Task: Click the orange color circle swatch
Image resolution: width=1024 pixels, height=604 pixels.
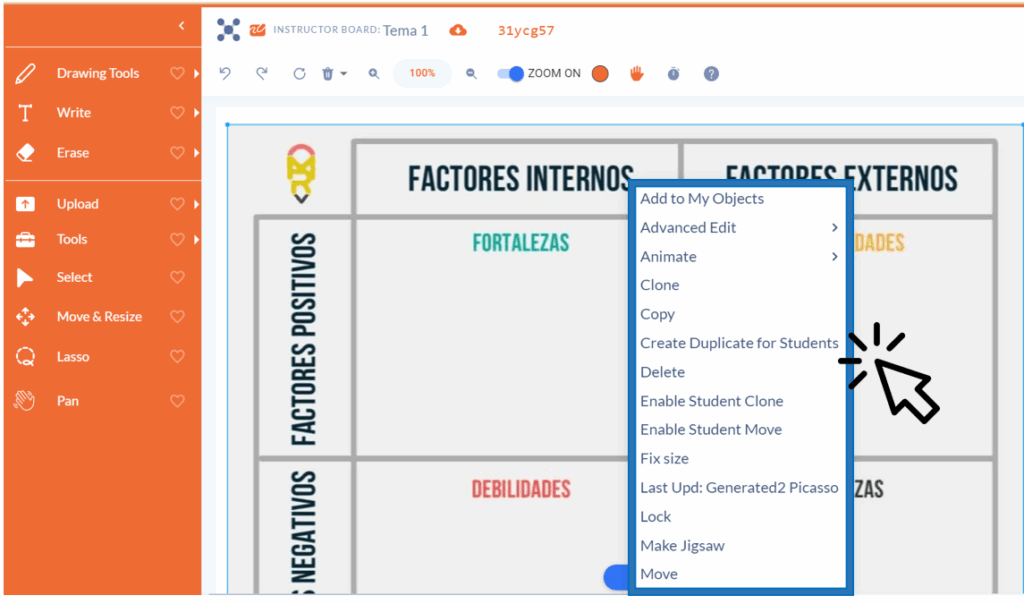Action: pyautogui.click(x=600, y=73)
